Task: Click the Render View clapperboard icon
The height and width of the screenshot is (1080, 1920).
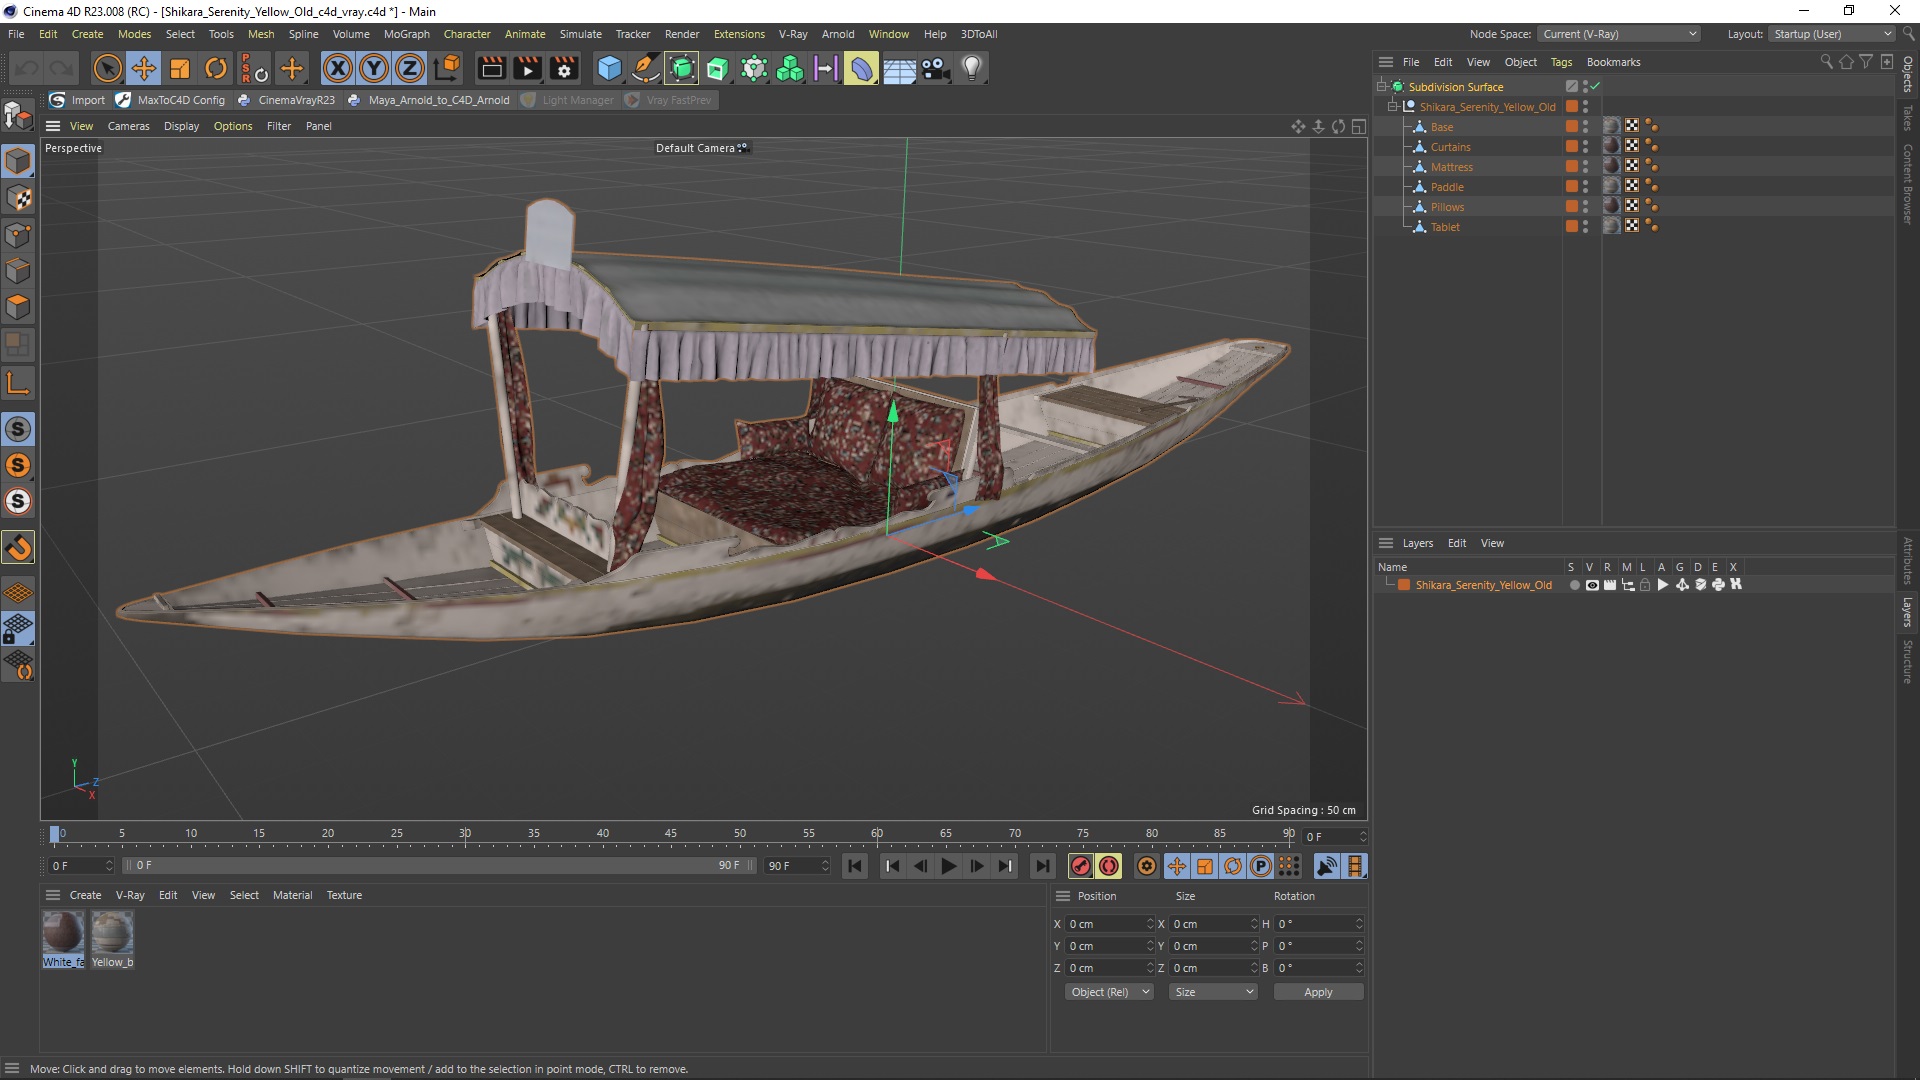Action: coord(491,68)
